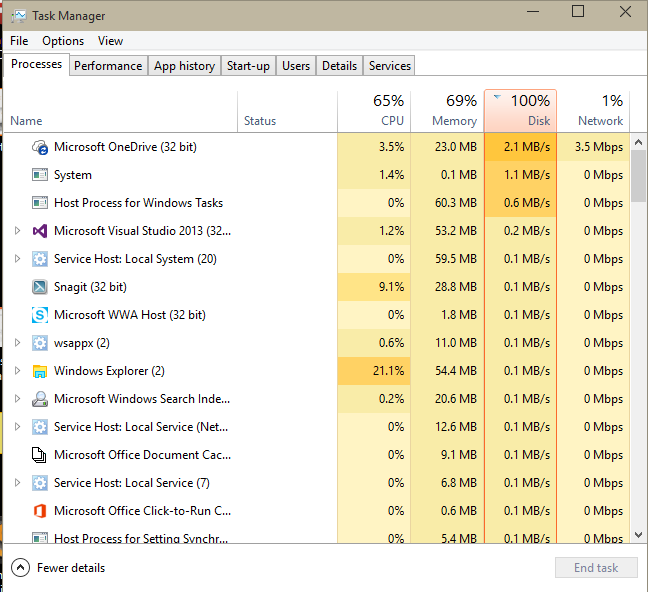Click the Microsoft WWA Host Skype icon
This screenshot has width=648, height=592.
[x=40, y=315]
